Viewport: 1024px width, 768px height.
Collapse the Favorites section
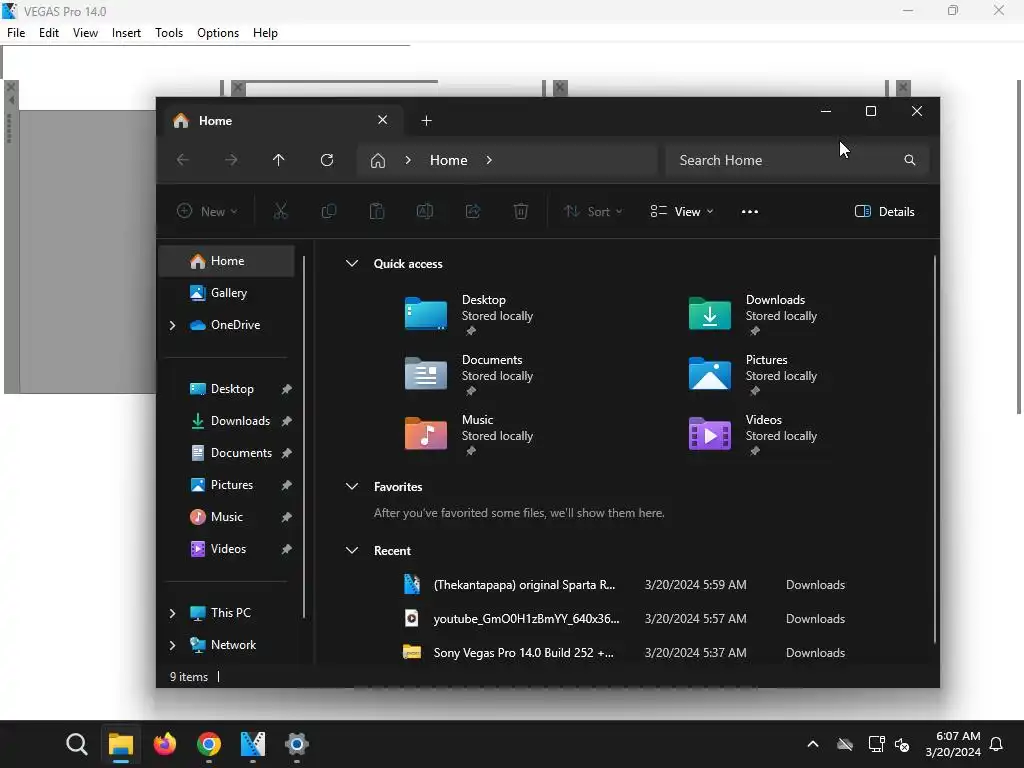(351, 487)
